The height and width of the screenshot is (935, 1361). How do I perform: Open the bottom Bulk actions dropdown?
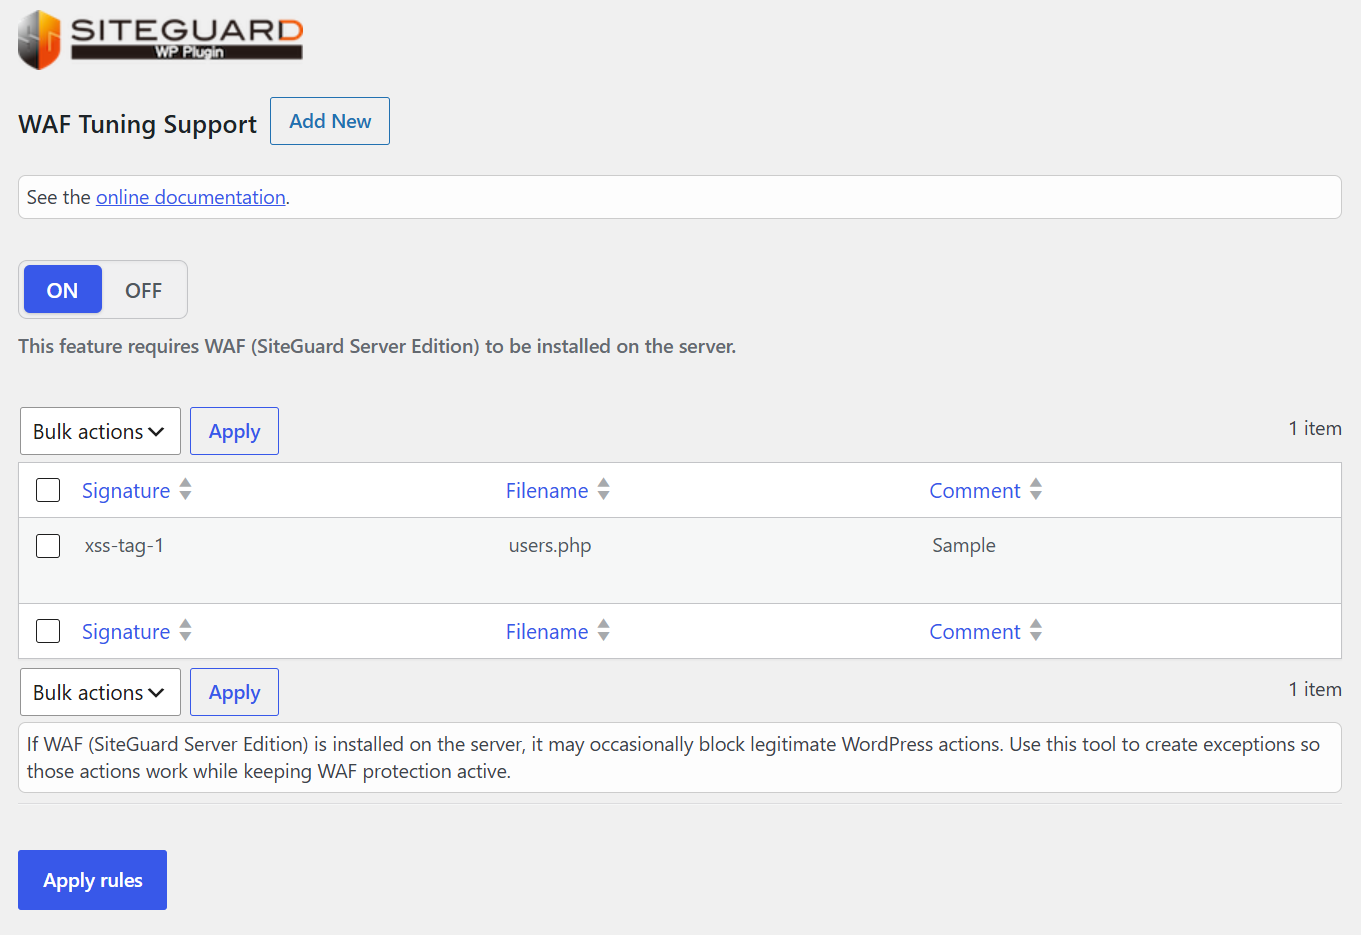coord(100,692)
